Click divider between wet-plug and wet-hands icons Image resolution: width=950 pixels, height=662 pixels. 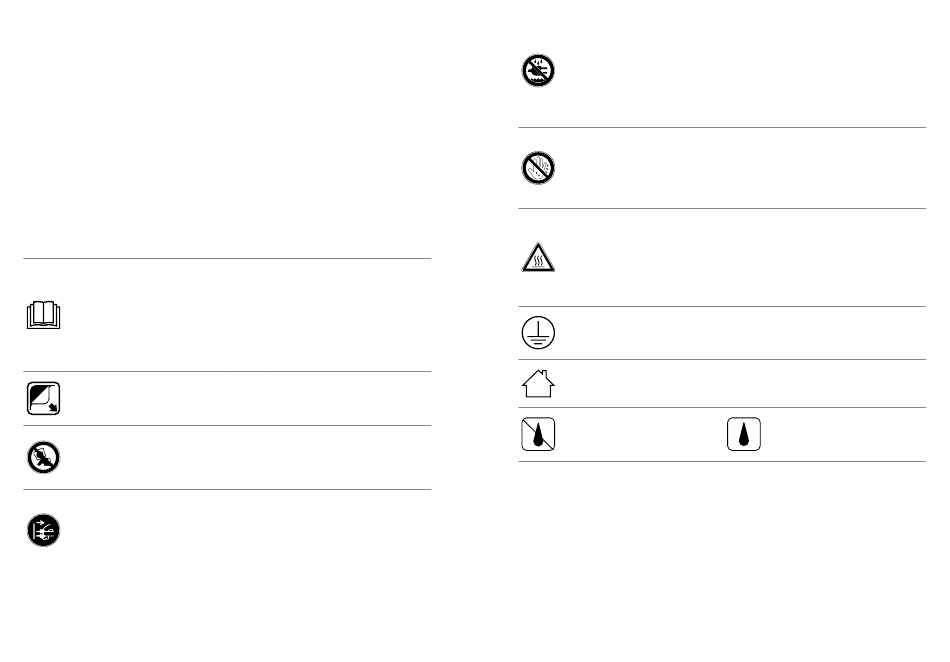click(x=722, y=127)
